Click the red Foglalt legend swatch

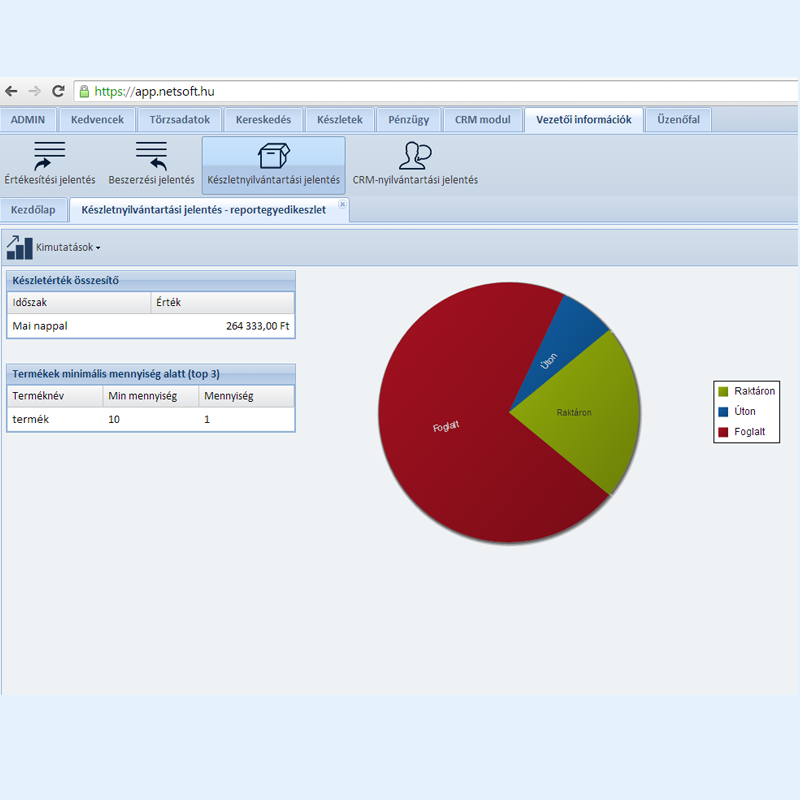[723, 433]
